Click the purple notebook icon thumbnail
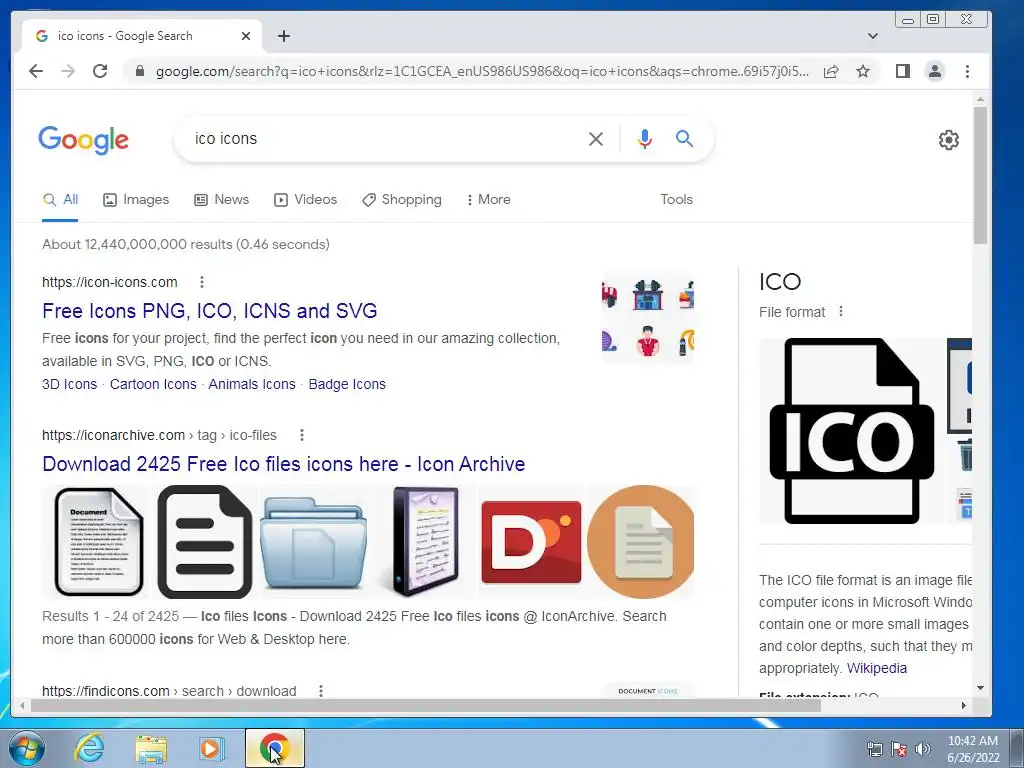1024x768 pixels. pyautogui.click(x=424, y=541)
